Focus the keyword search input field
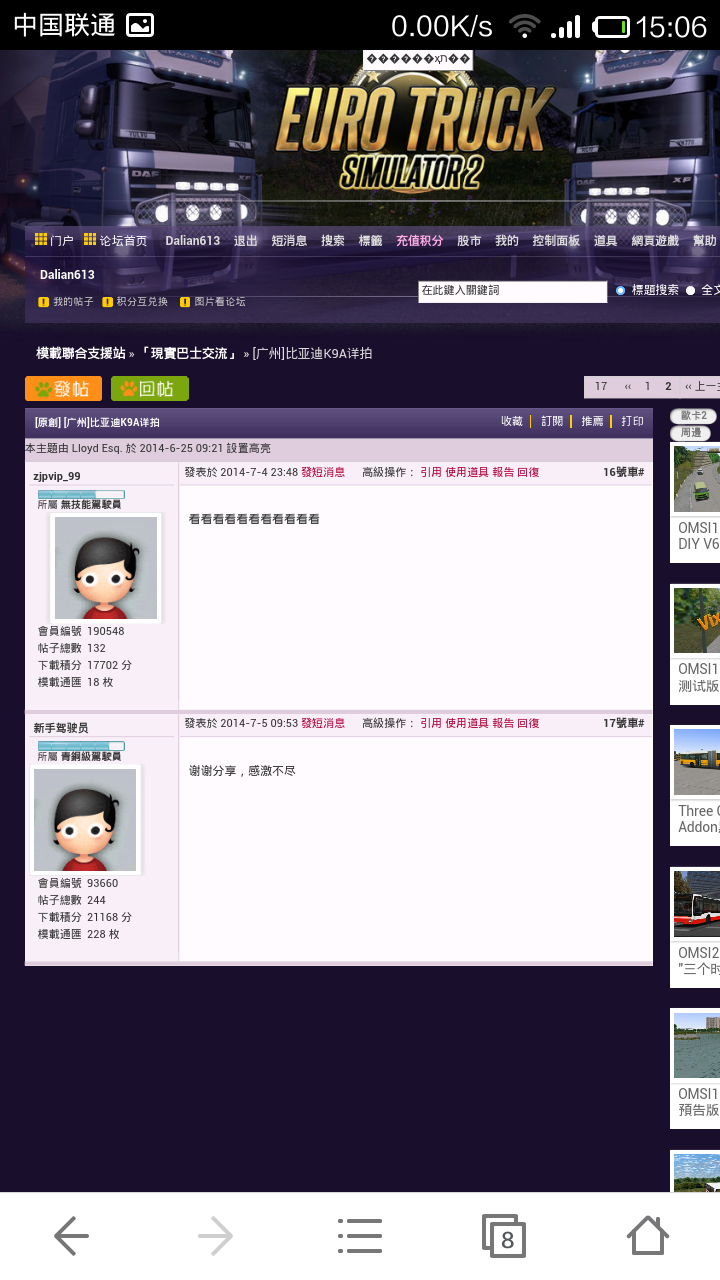The image size is (720, 1280). click(512, 291)
